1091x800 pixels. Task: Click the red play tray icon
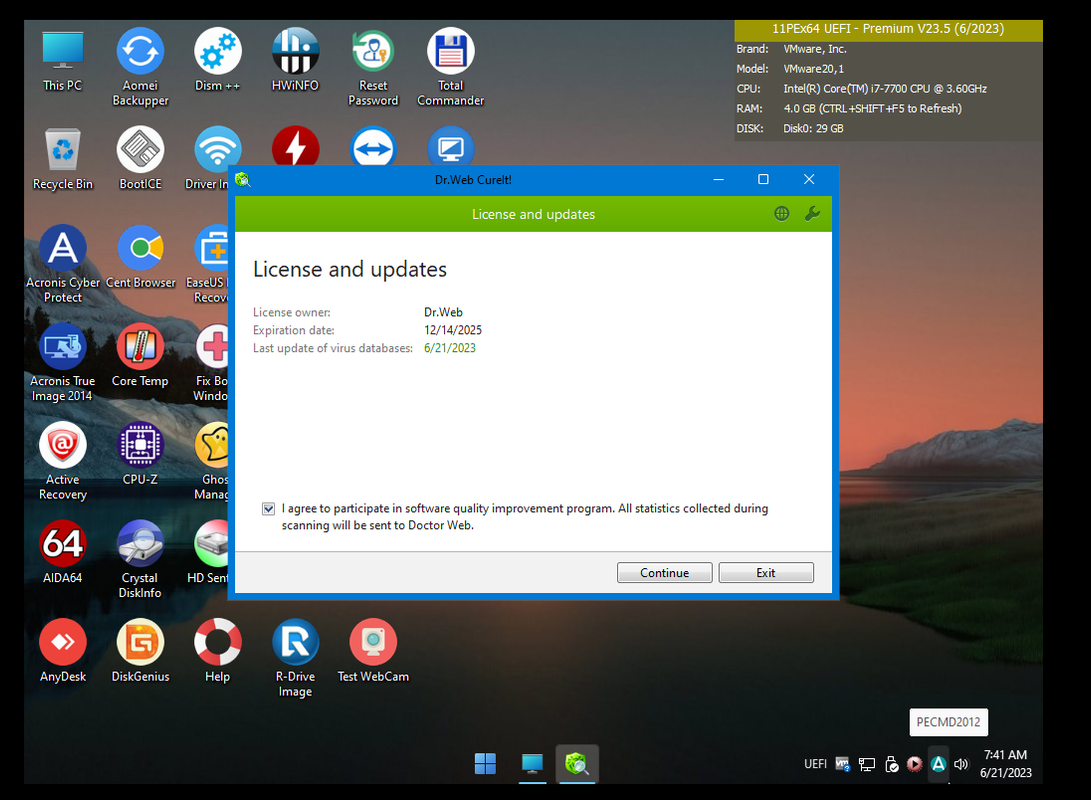pyautogui.click(x=914, y=765)
